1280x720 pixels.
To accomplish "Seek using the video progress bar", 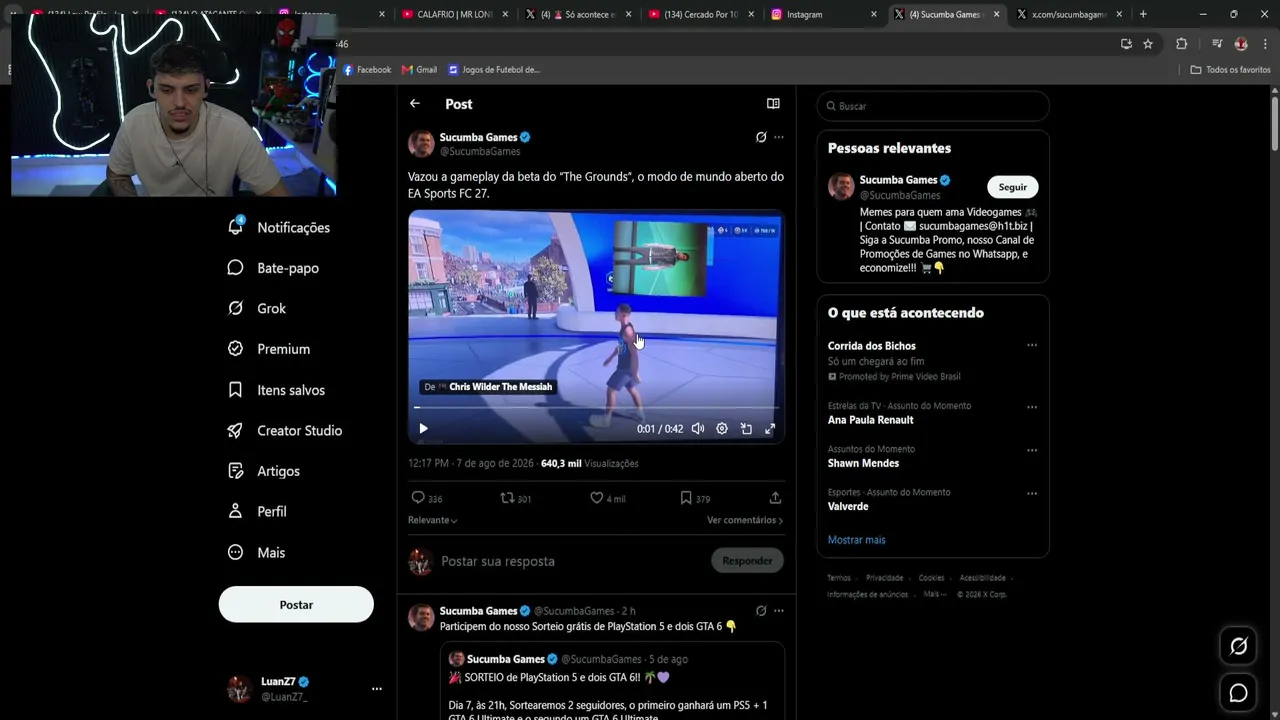I will click(x=596, y=408).
